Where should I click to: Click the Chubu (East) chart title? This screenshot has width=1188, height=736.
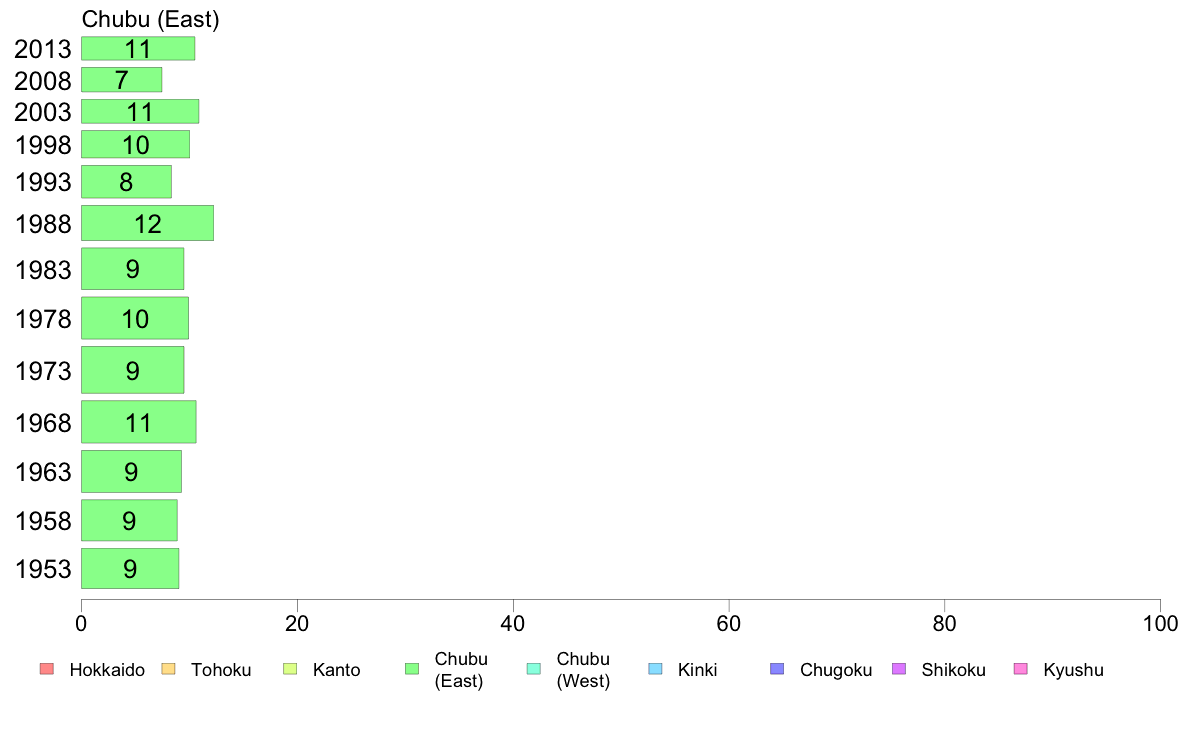click(151, 19)
